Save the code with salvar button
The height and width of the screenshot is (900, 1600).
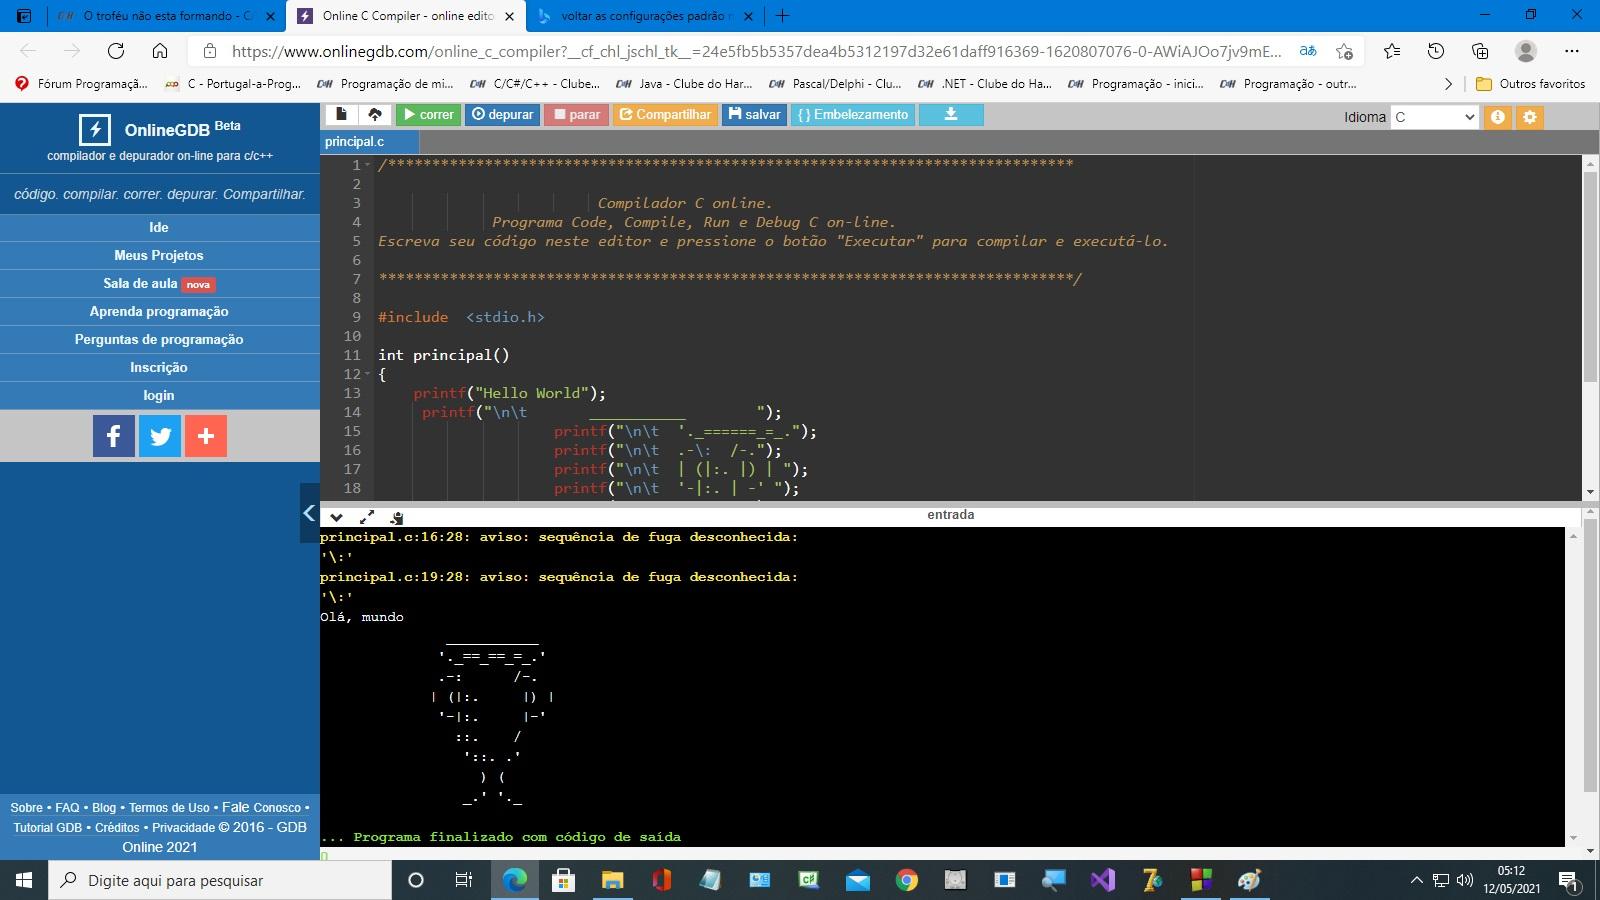[x=754, y=115]
